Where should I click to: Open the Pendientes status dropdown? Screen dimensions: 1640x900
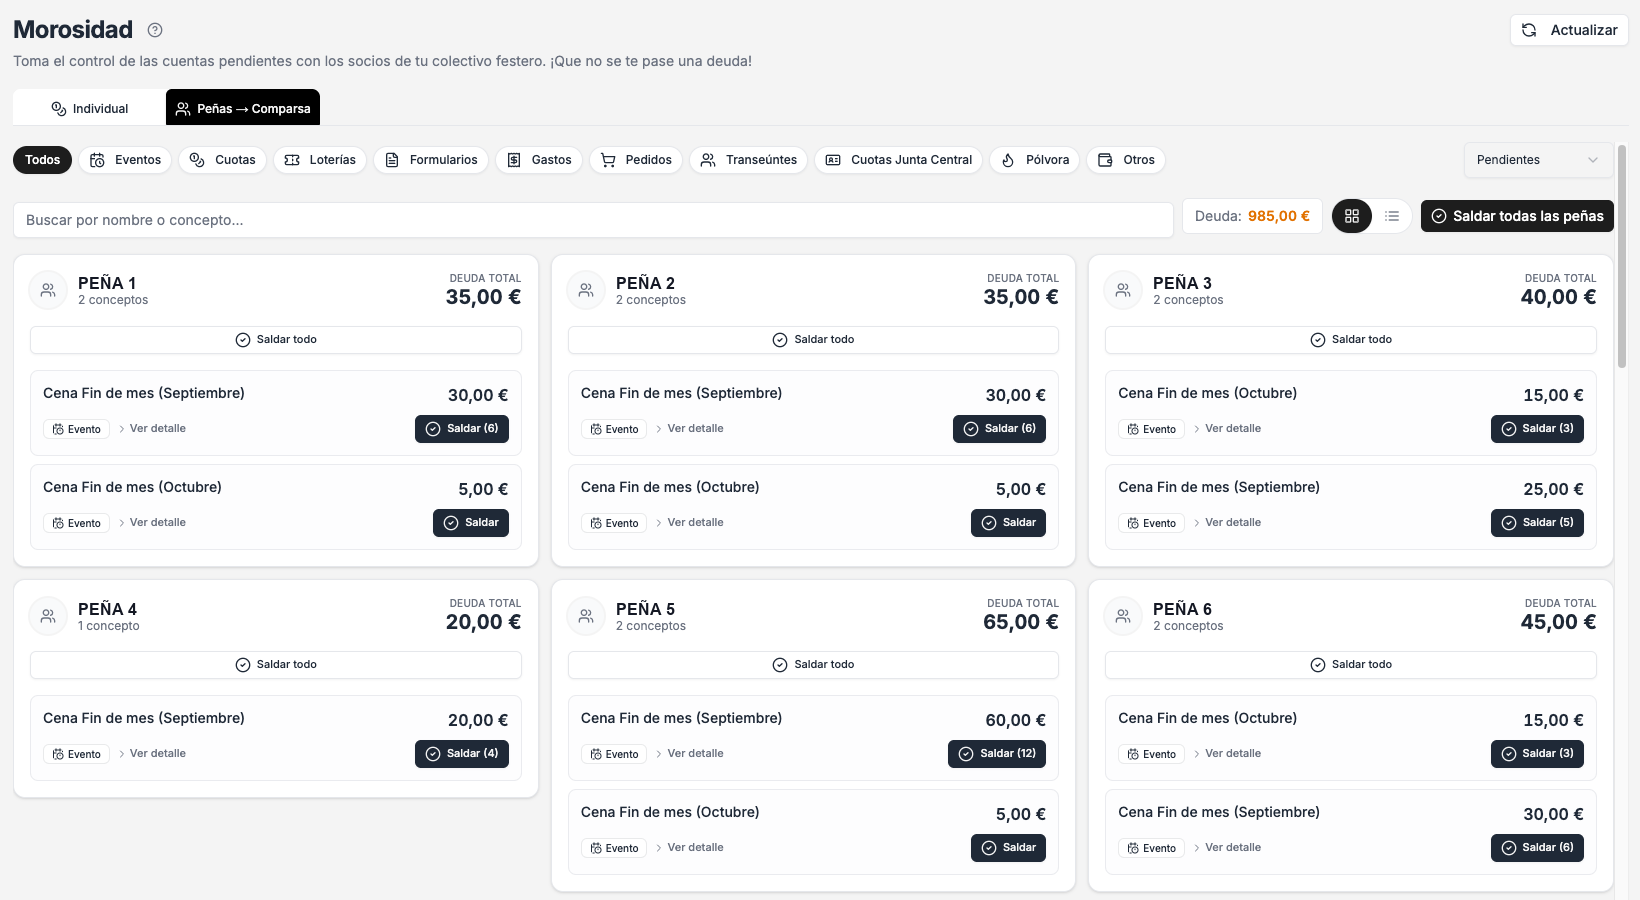coord(1538,160)
